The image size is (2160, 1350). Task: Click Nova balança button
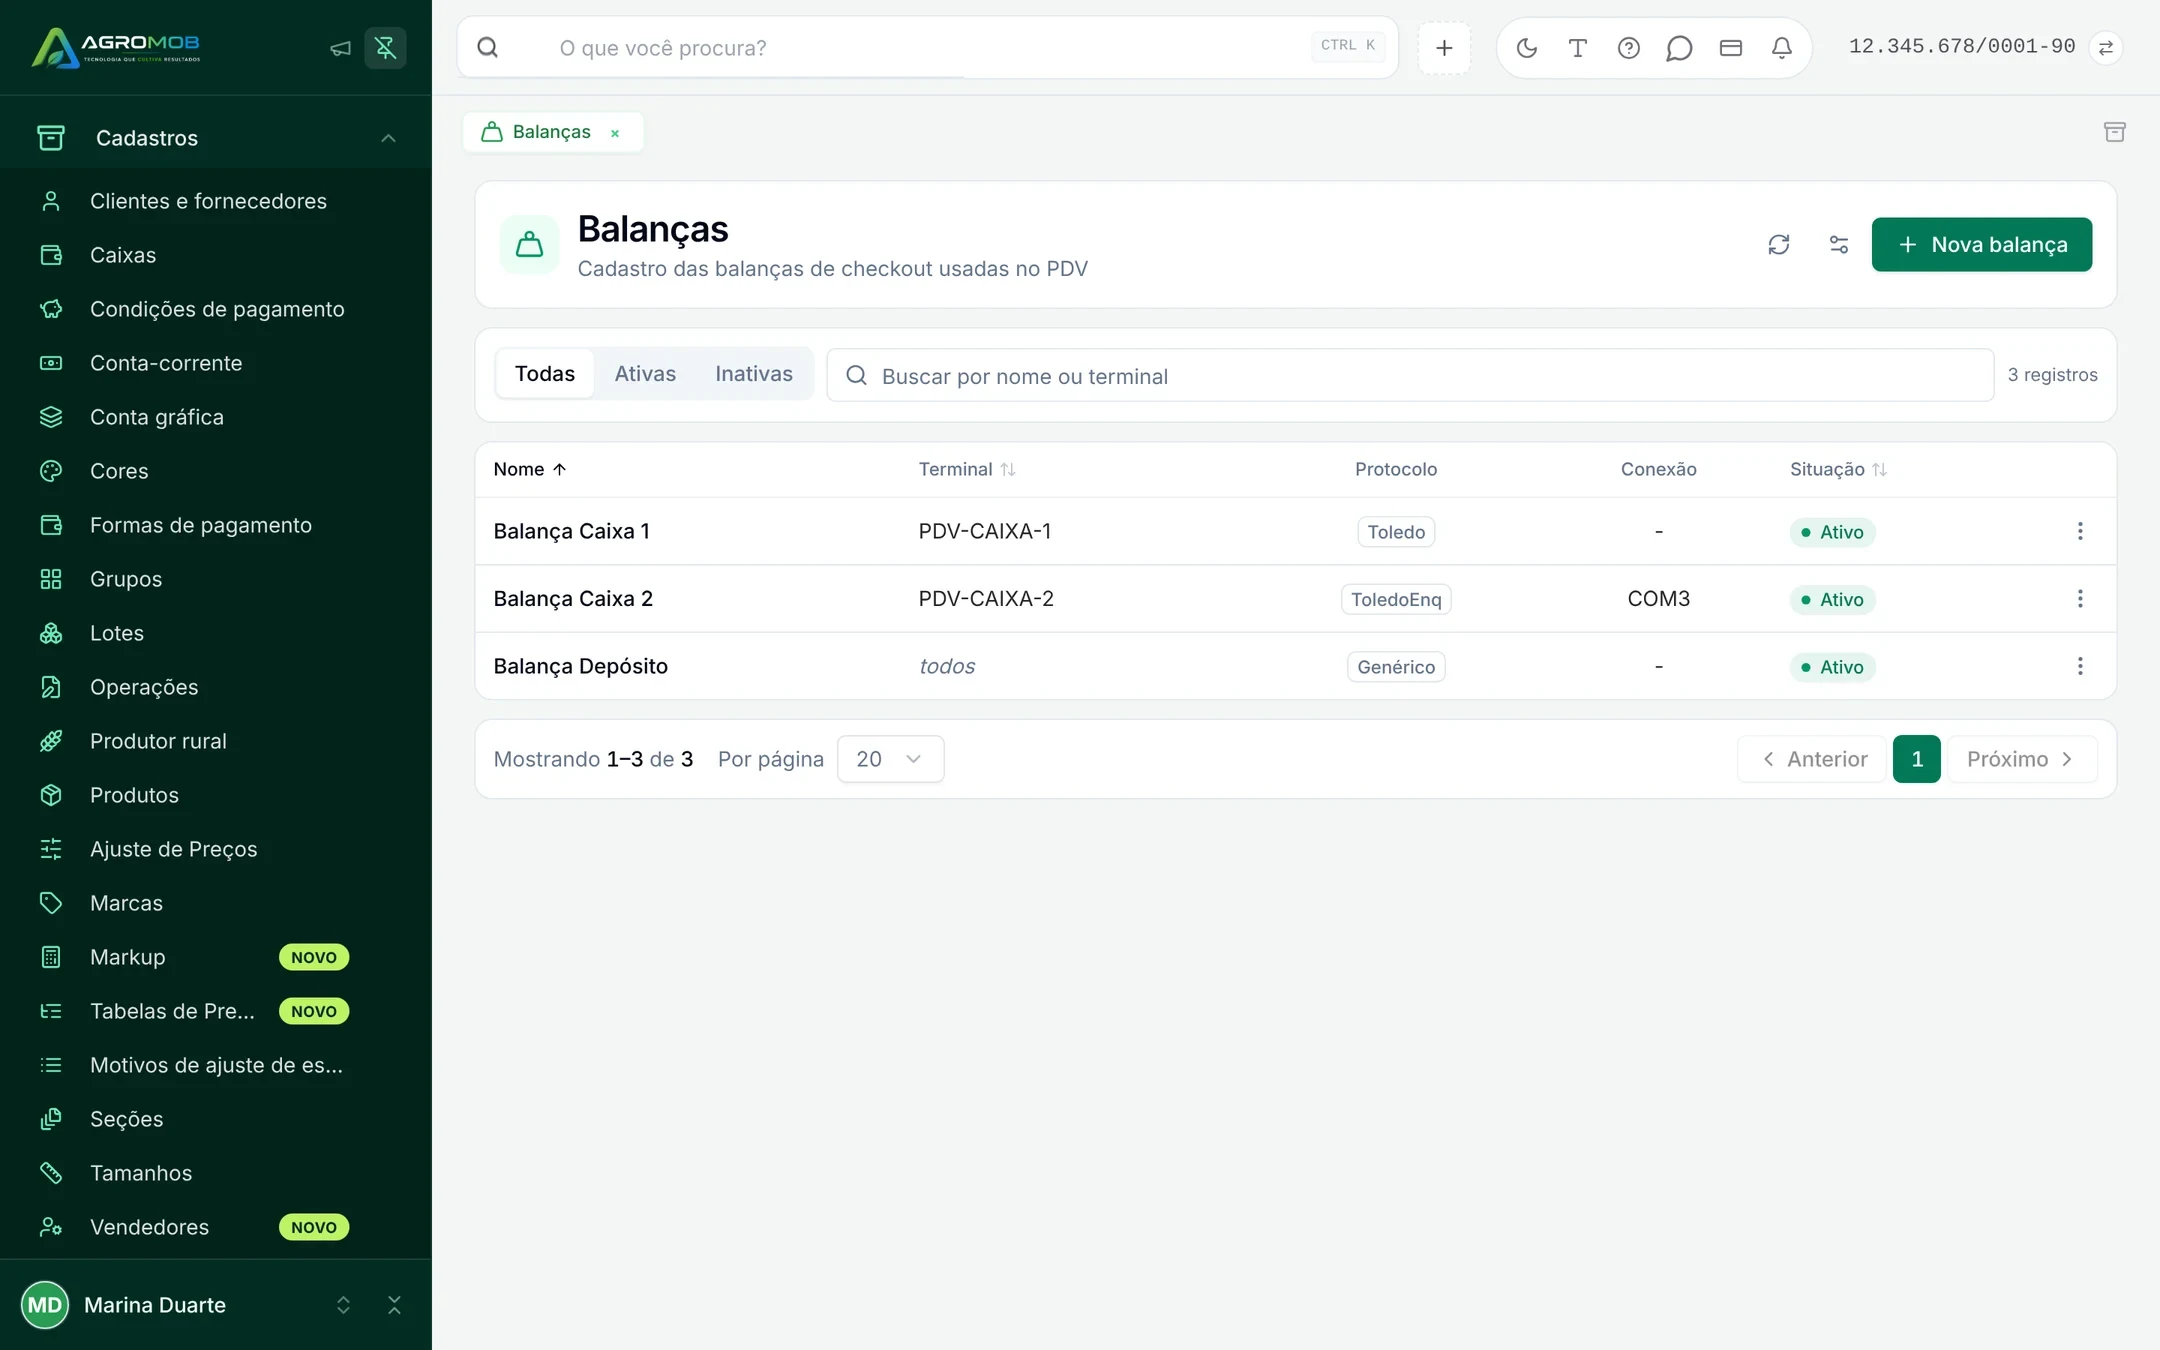(x=1981, y=244)
